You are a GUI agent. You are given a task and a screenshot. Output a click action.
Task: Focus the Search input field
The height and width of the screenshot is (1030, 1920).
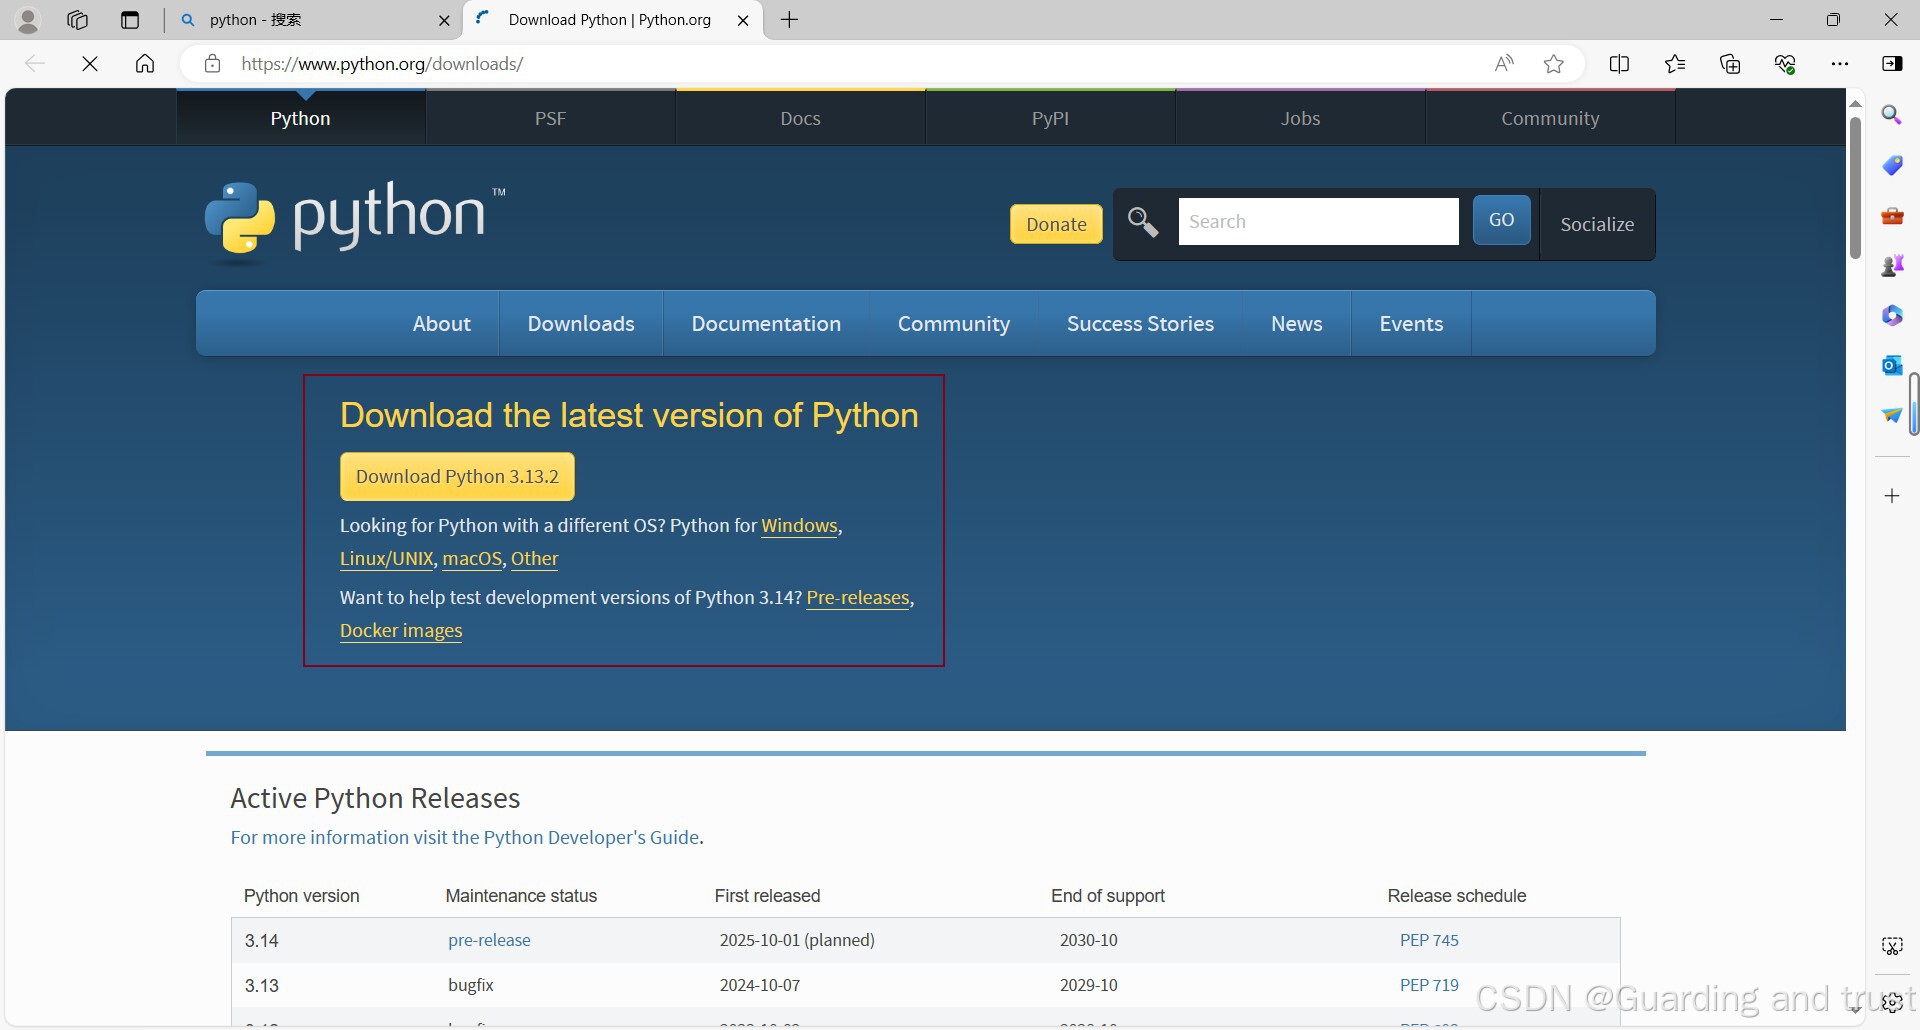point(1318,221)
